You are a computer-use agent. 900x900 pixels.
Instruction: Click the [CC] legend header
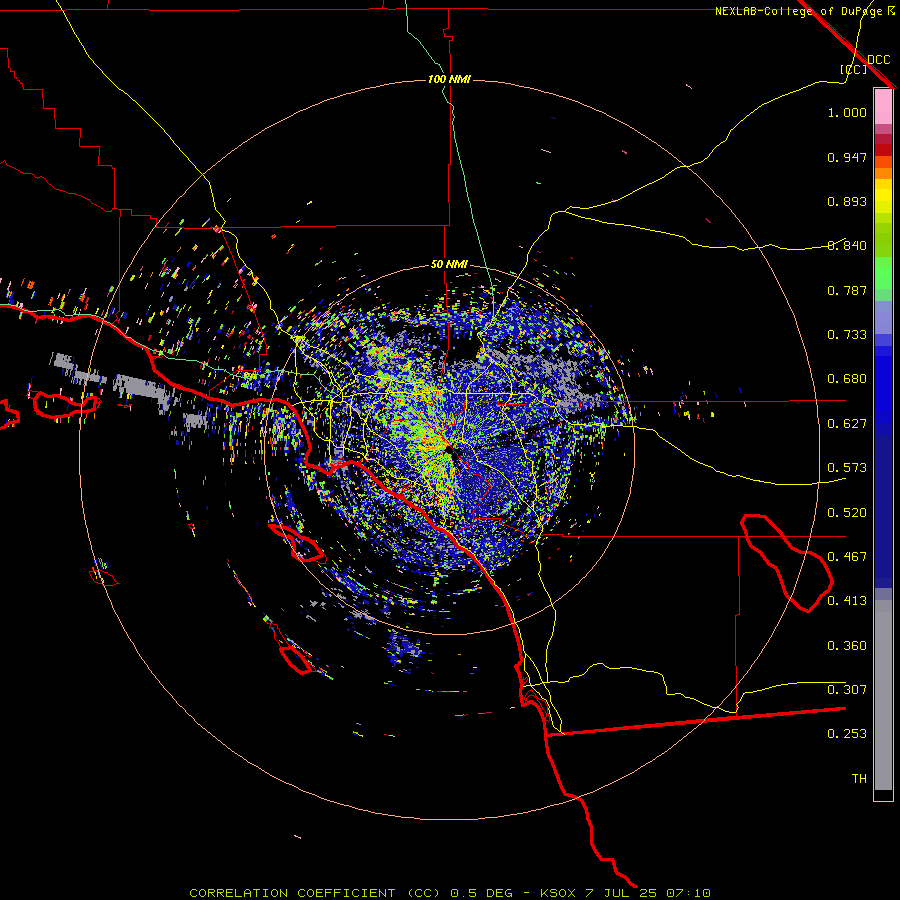pos(853,69)
